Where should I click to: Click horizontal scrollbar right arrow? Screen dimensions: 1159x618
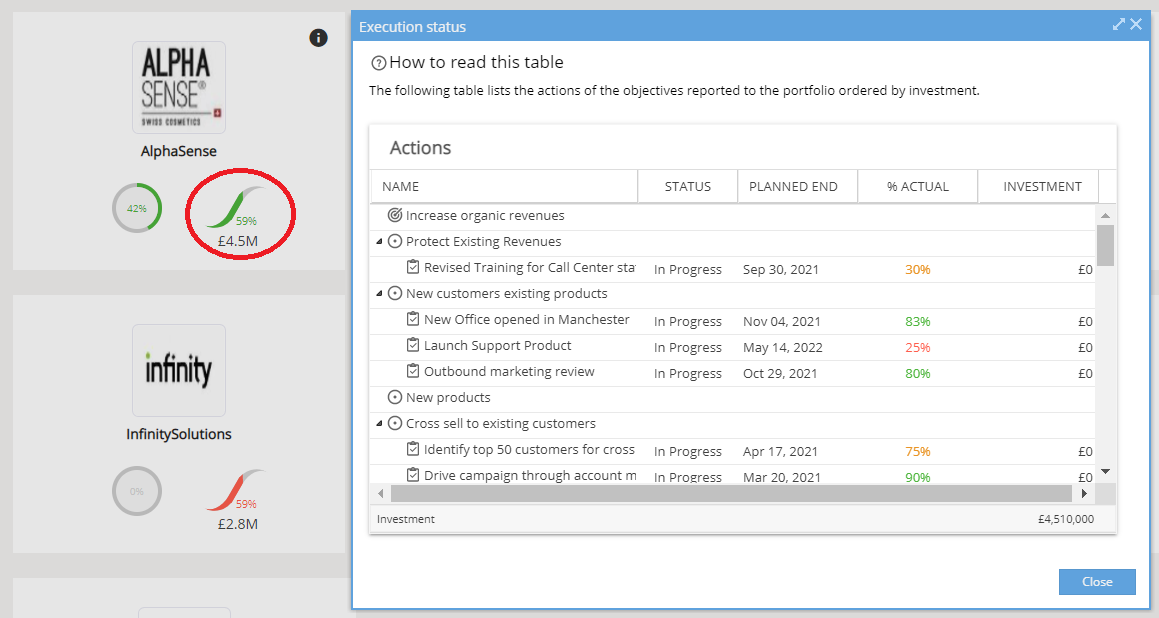[x=1084, y=493]
